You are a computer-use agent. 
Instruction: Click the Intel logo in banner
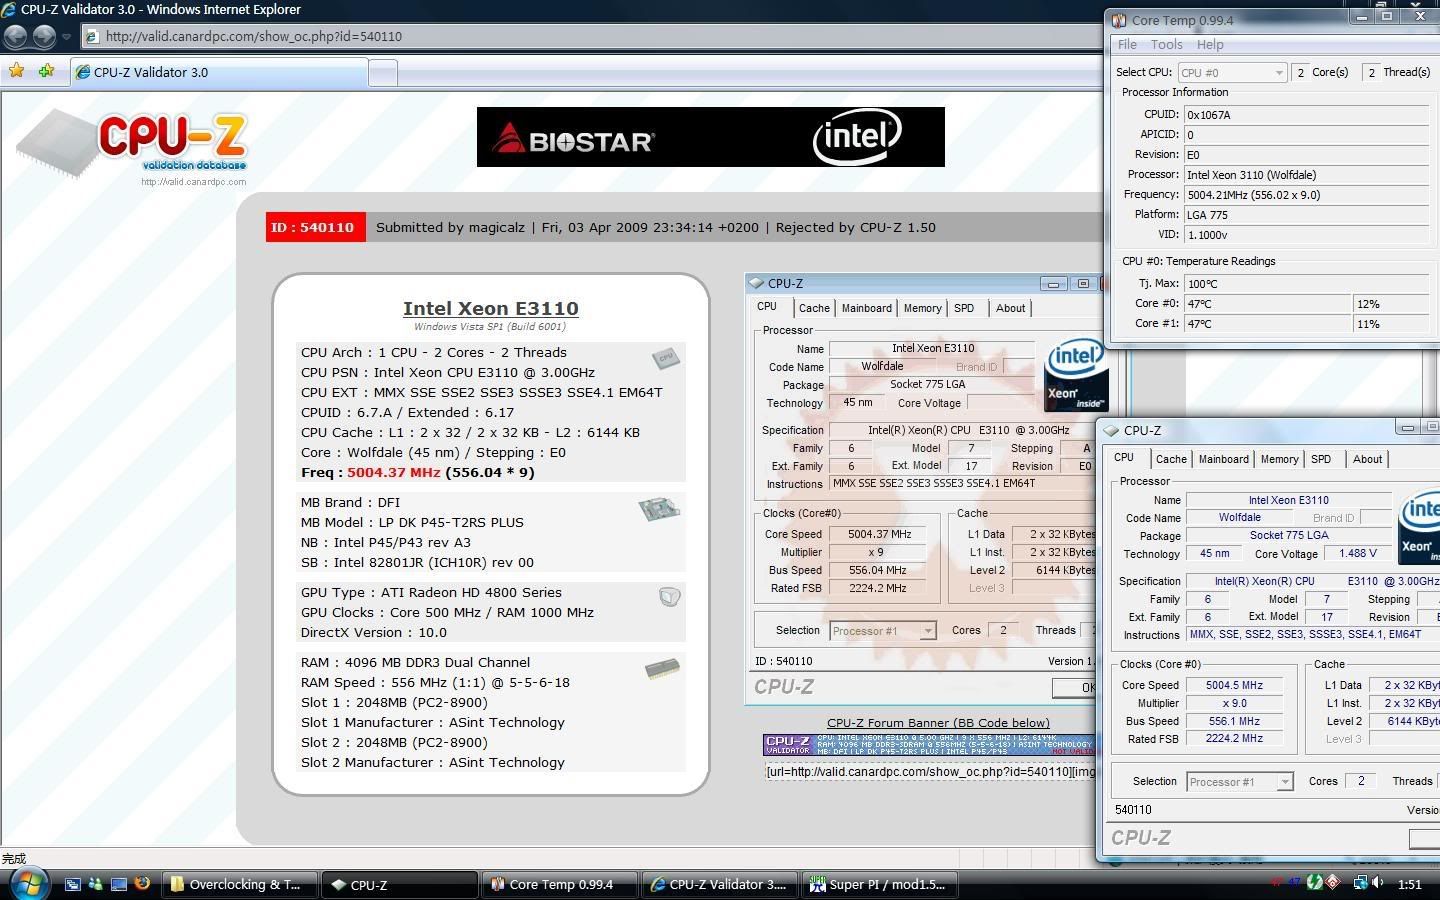[x=857, y=136]
